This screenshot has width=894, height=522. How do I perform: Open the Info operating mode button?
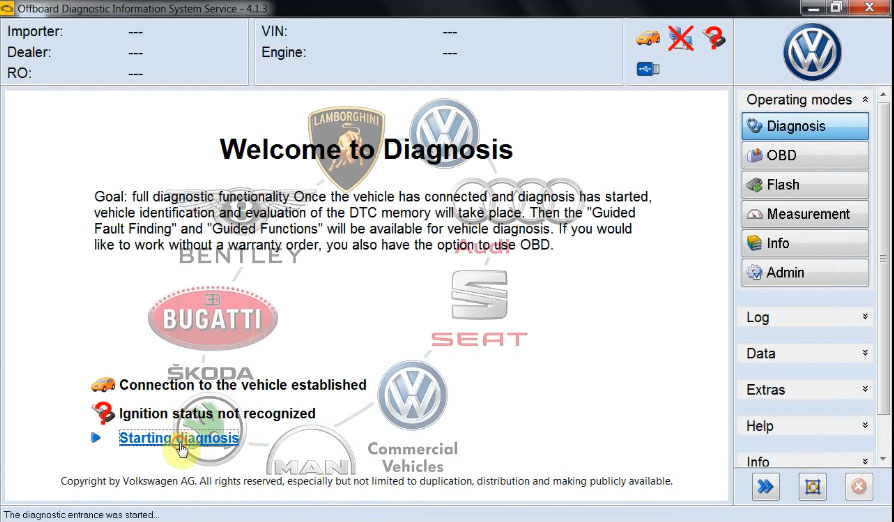[x=805, y=243]
